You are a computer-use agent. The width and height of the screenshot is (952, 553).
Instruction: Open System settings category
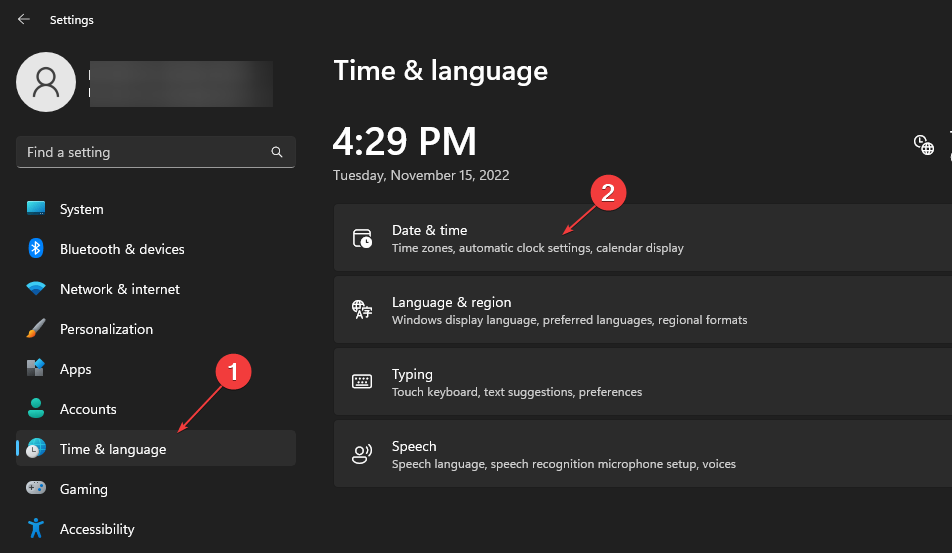[81, 209]
